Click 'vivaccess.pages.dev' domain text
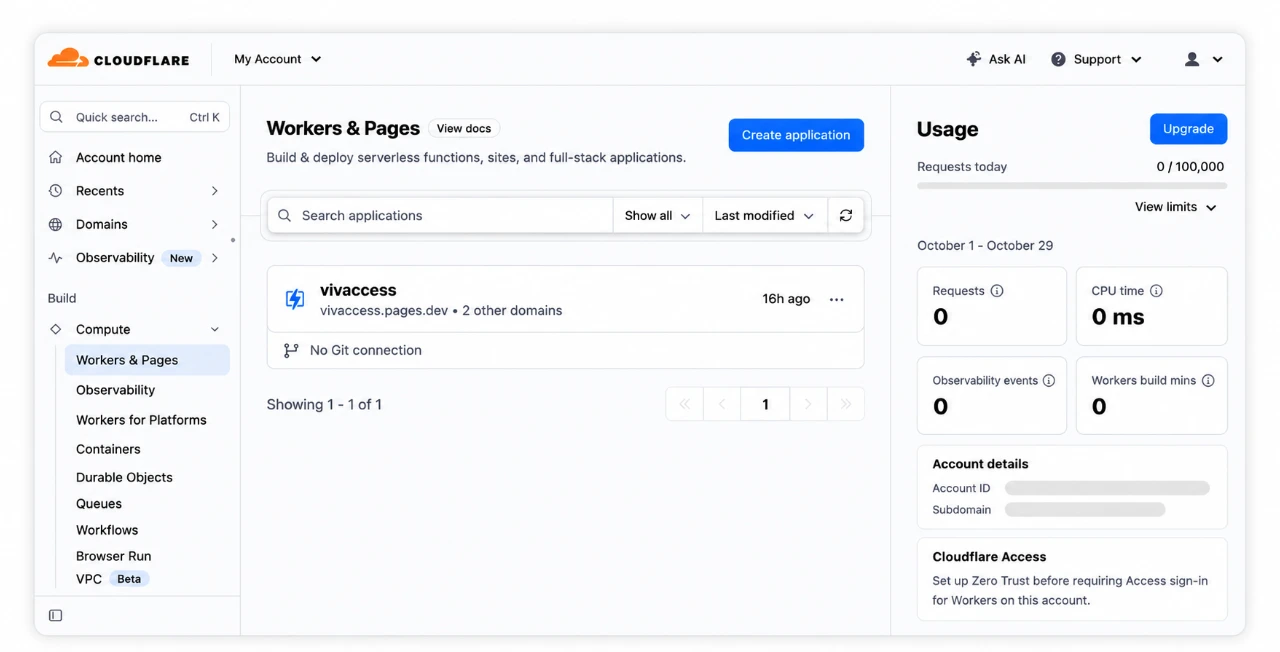This screenshot has width=1280, height=652. 384,310
